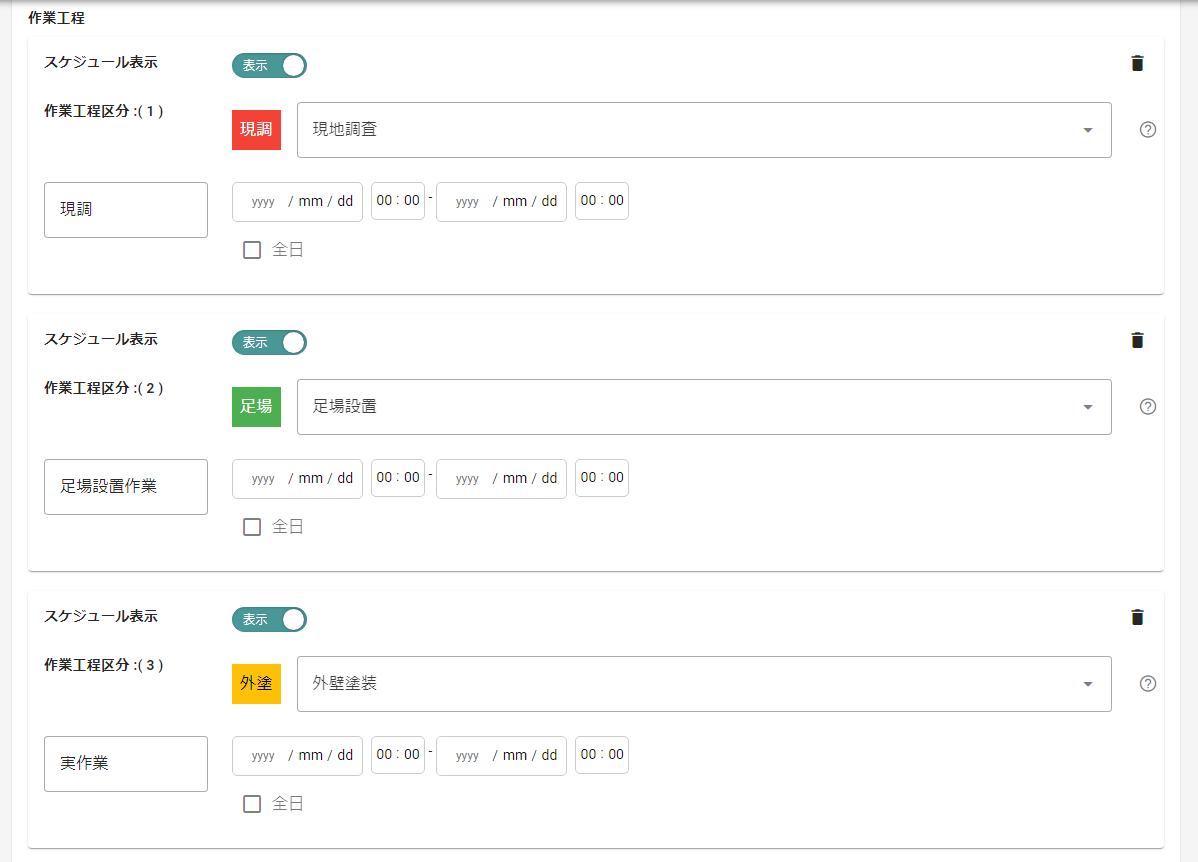Image resolution: width=1198 pixels, height=862 pixels.
Task: Click the red 現調 color tag
Action: (257, 130)
